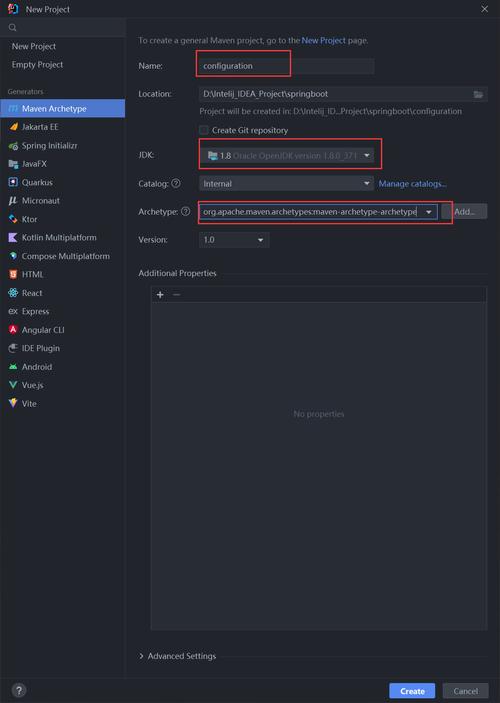Open the Catalog help question mark
500x703 pixels.
(176, 183)
